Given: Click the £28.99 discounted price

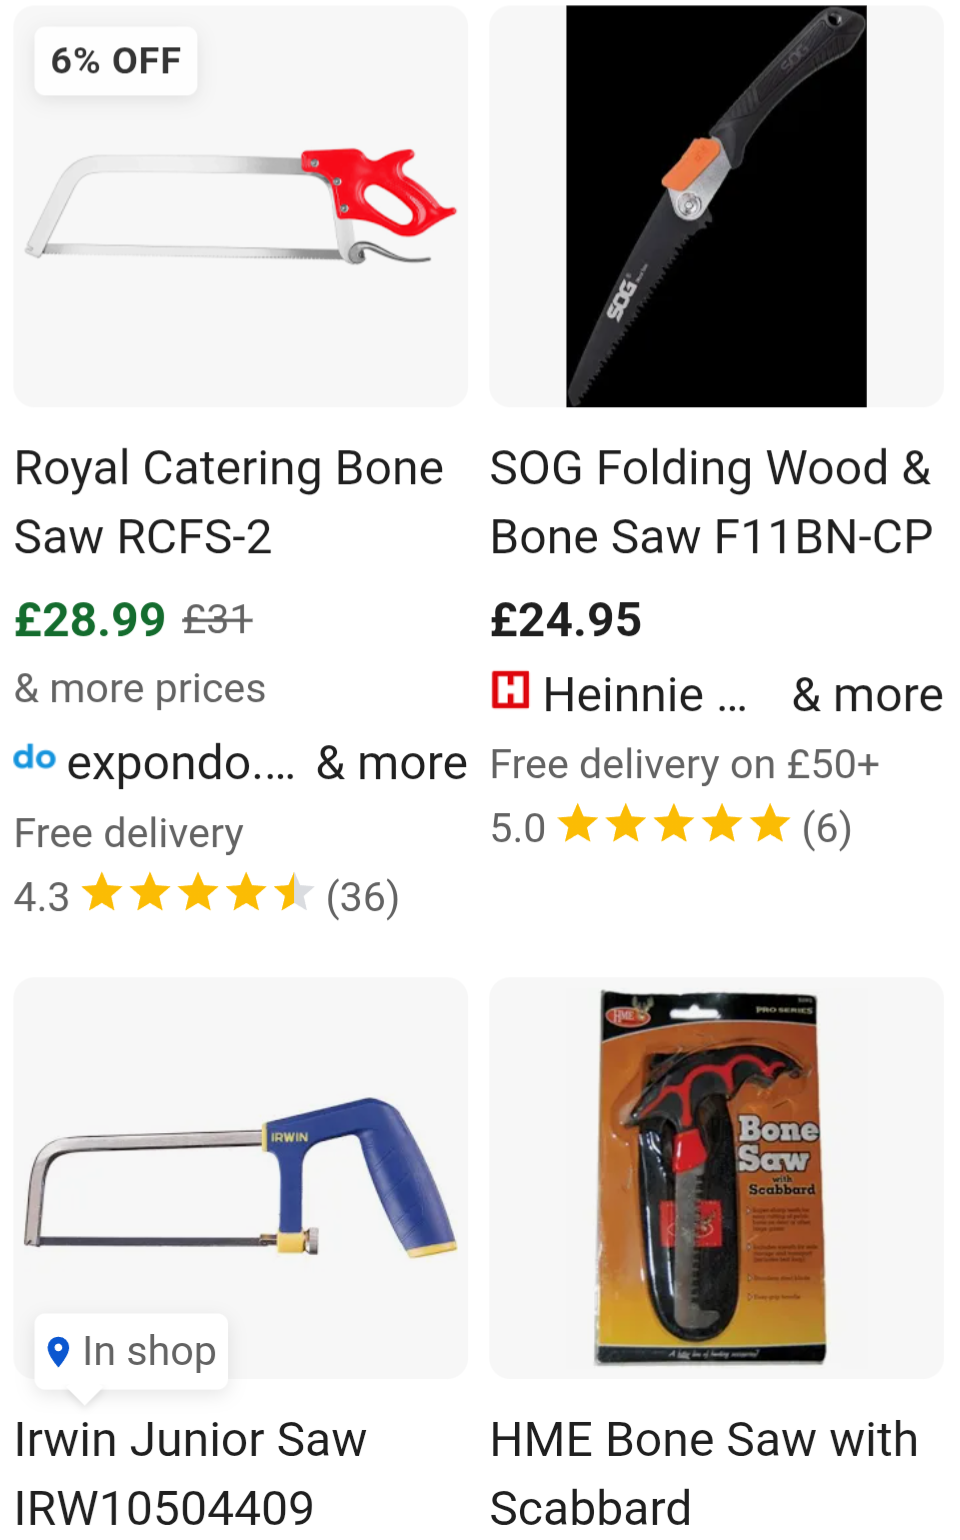Looking at the screenshot, I should click(x=90, y=620).
